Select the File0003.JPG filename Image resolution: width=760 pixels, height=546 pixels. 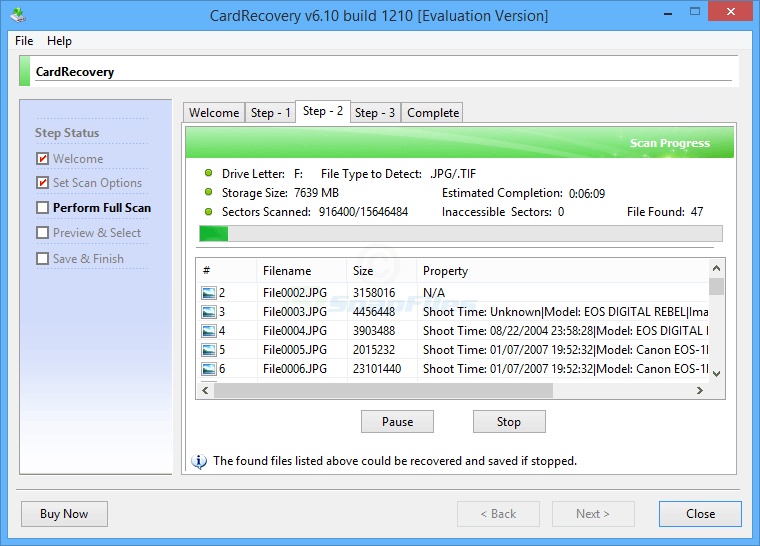(x=295, y=312)
